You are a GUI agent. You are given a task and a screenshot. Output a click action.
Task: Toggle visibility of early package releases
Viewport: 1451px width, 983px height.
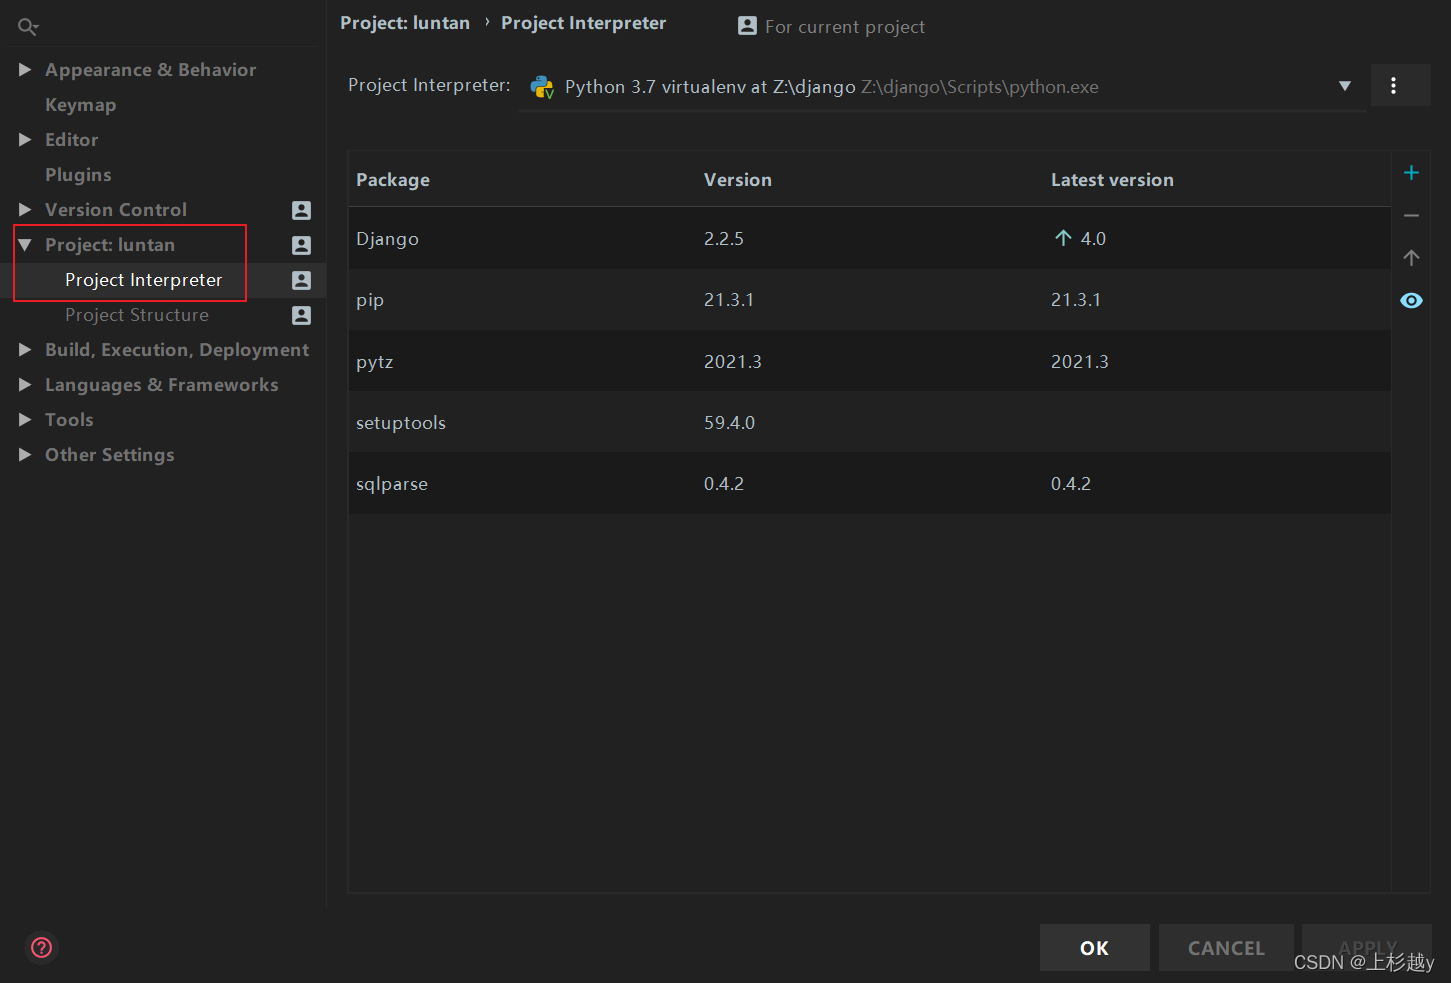[x=1411, y=300]
